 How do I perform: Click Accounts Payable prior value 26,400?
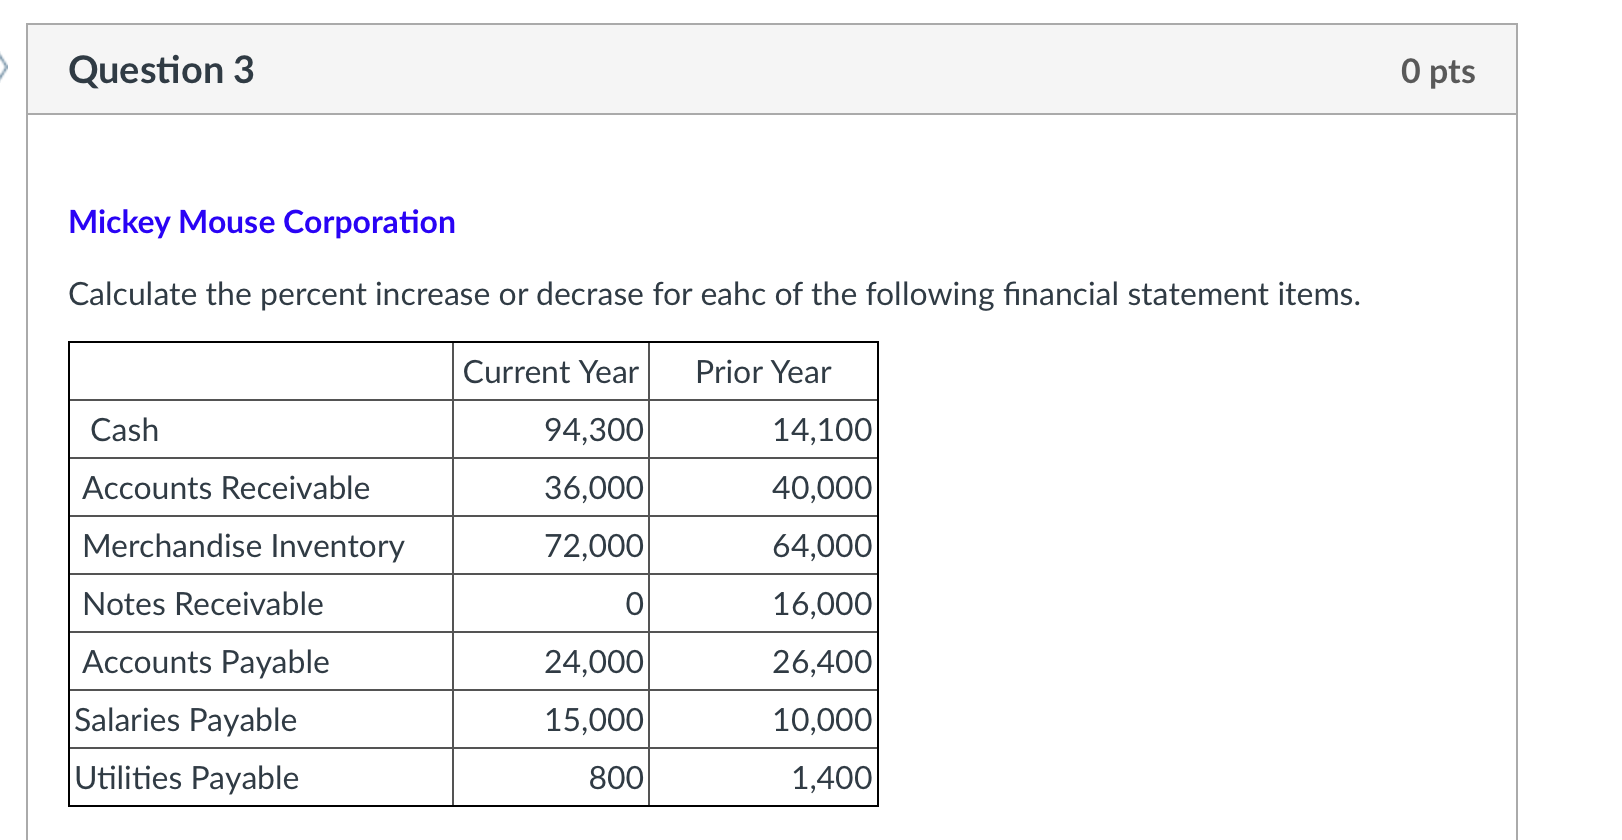[822, 662]
